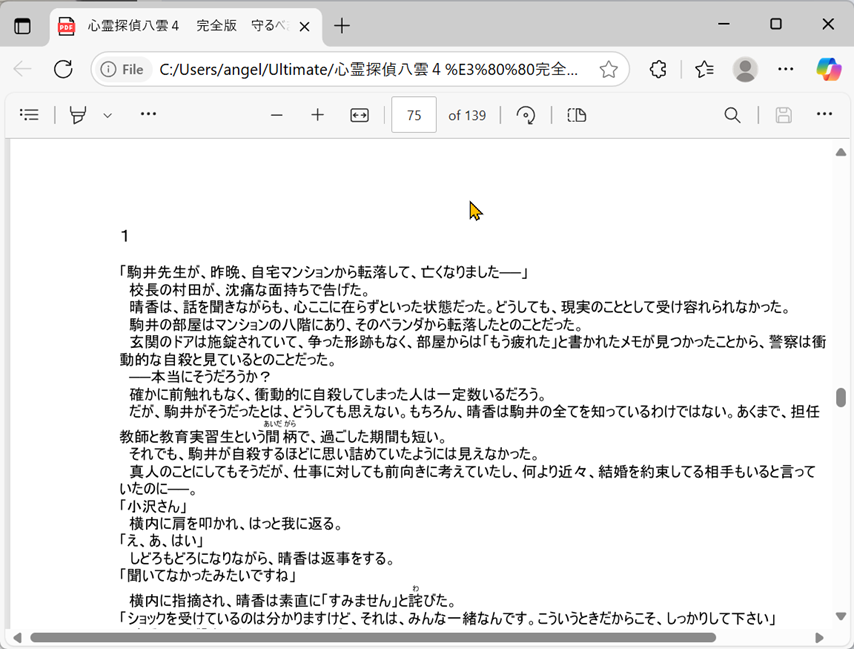The height and width of the screenshot is (649, 854).
Task: Click the line 横内に肩を叩かれ、はっと我に返る
Action: pyautogui.click(x=236, y=524)
